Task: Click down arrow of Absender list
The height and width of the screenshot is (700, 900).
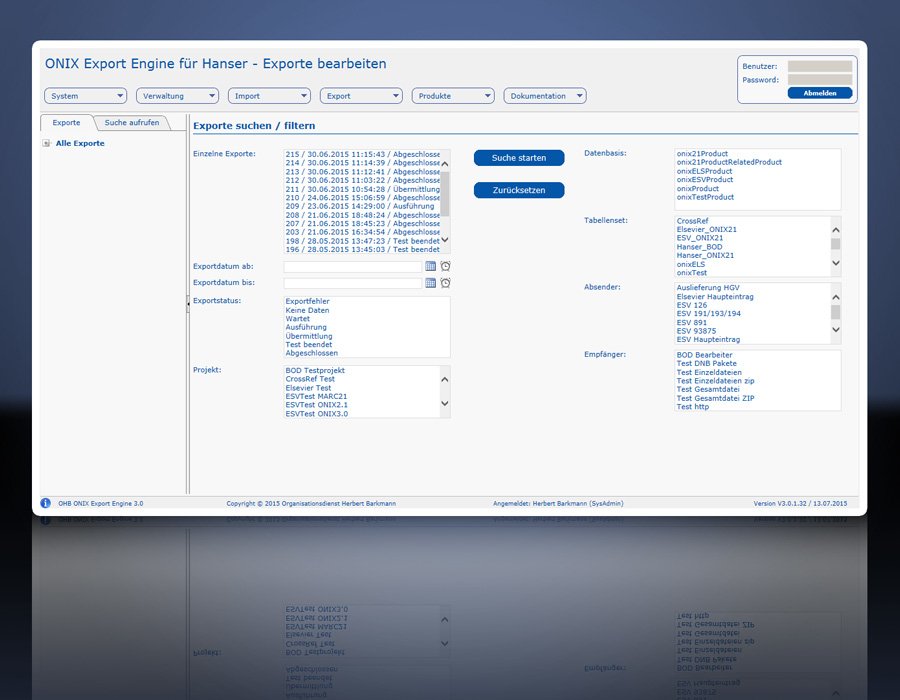Action: [836, 329]
